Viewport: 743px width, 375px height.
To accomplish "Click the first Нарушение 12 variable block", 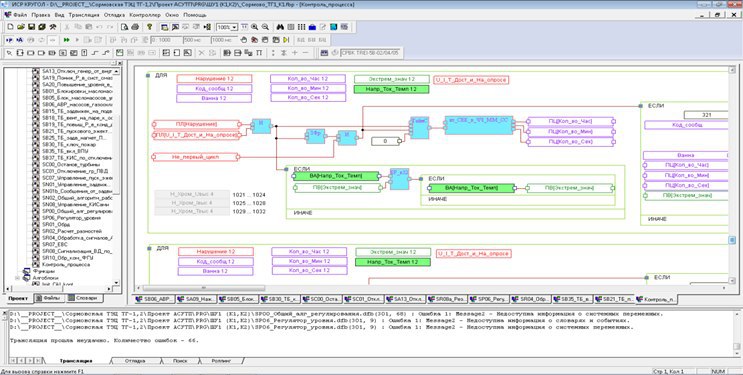I will coord(214,79).
